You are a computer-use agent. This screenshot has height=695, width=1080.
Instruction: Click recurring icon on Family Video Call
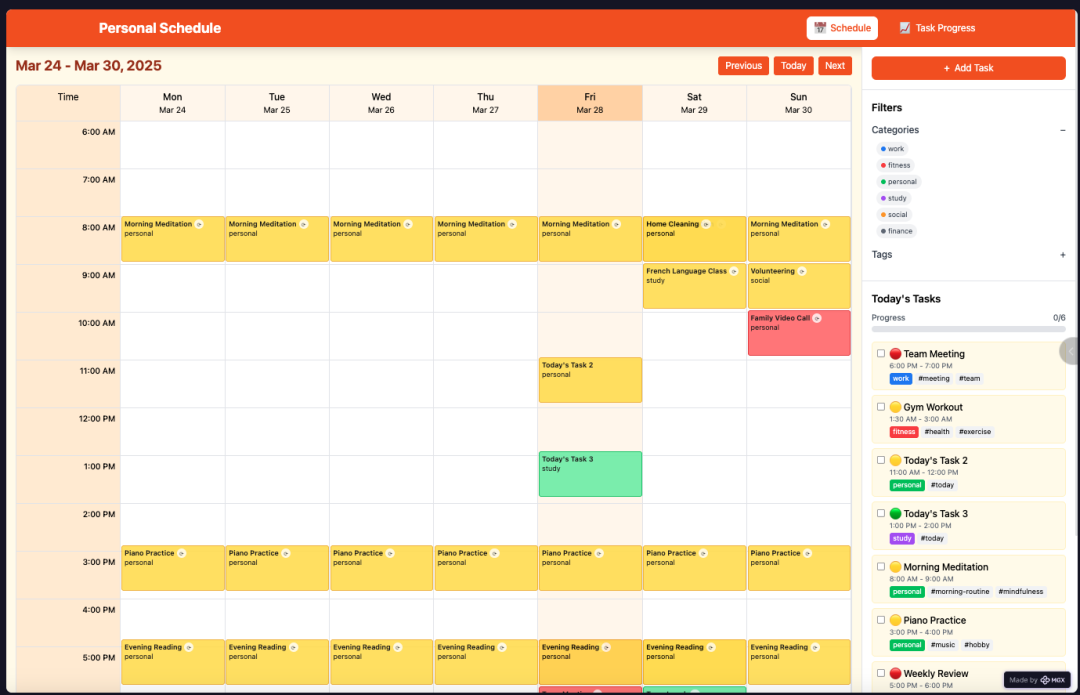click(x=817, y=318)
